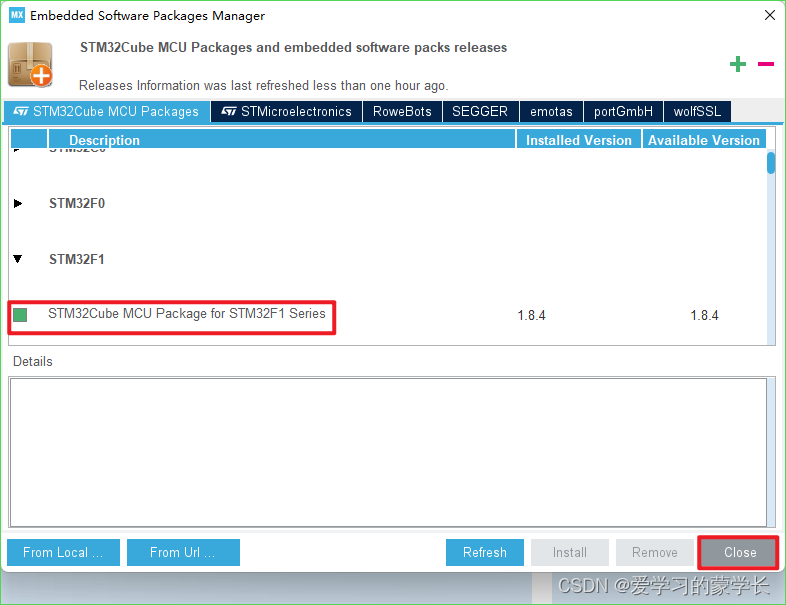
Task: Click the package list vertical scrollbar thumb
Action: click(771, 163)
